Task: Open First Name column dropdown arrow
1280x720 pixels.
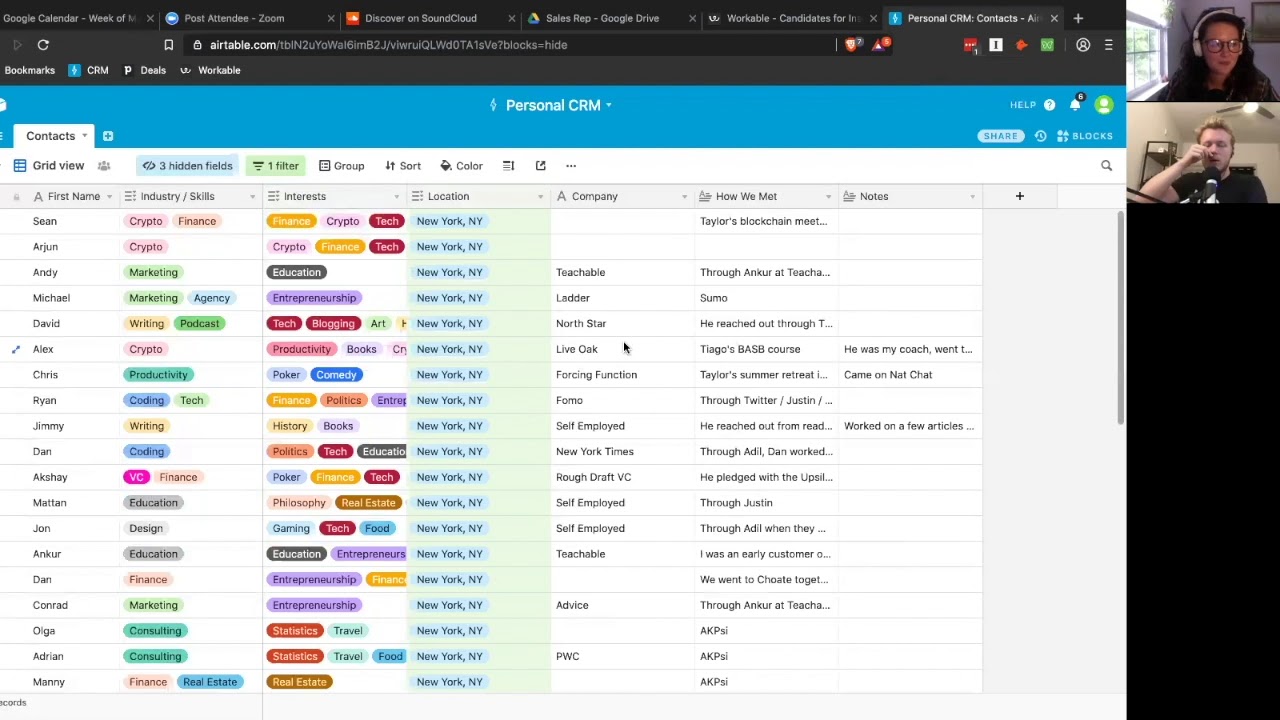Action: (109, 196)
